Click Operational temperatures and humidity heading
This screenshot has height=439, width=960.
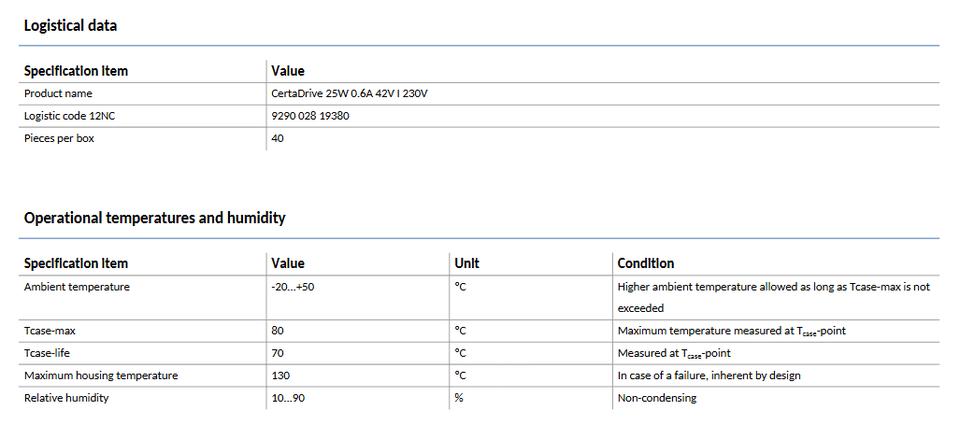(154, 217)
